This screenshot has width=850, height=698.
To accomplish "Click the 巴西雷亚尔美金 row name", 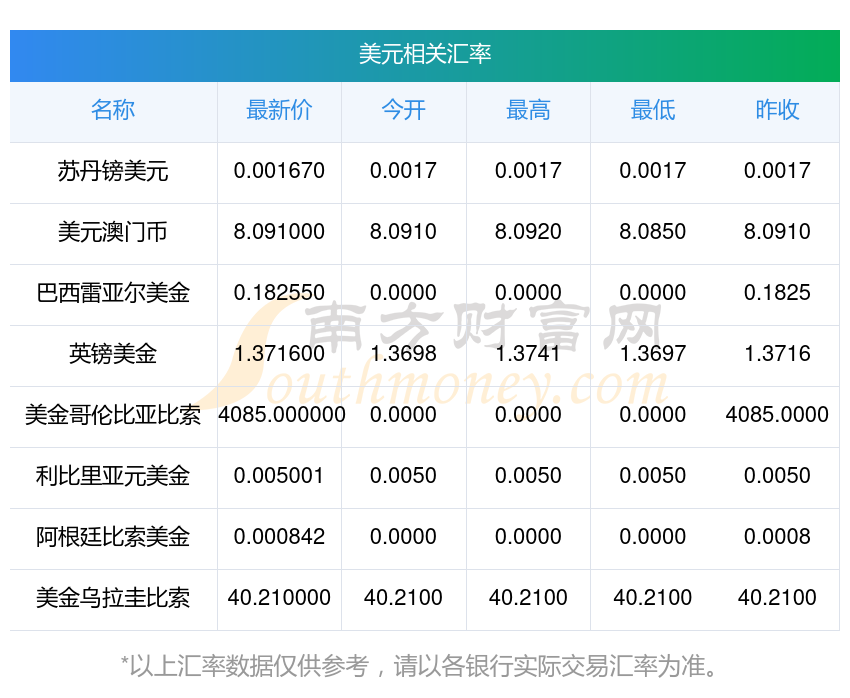I will [113, 293].
